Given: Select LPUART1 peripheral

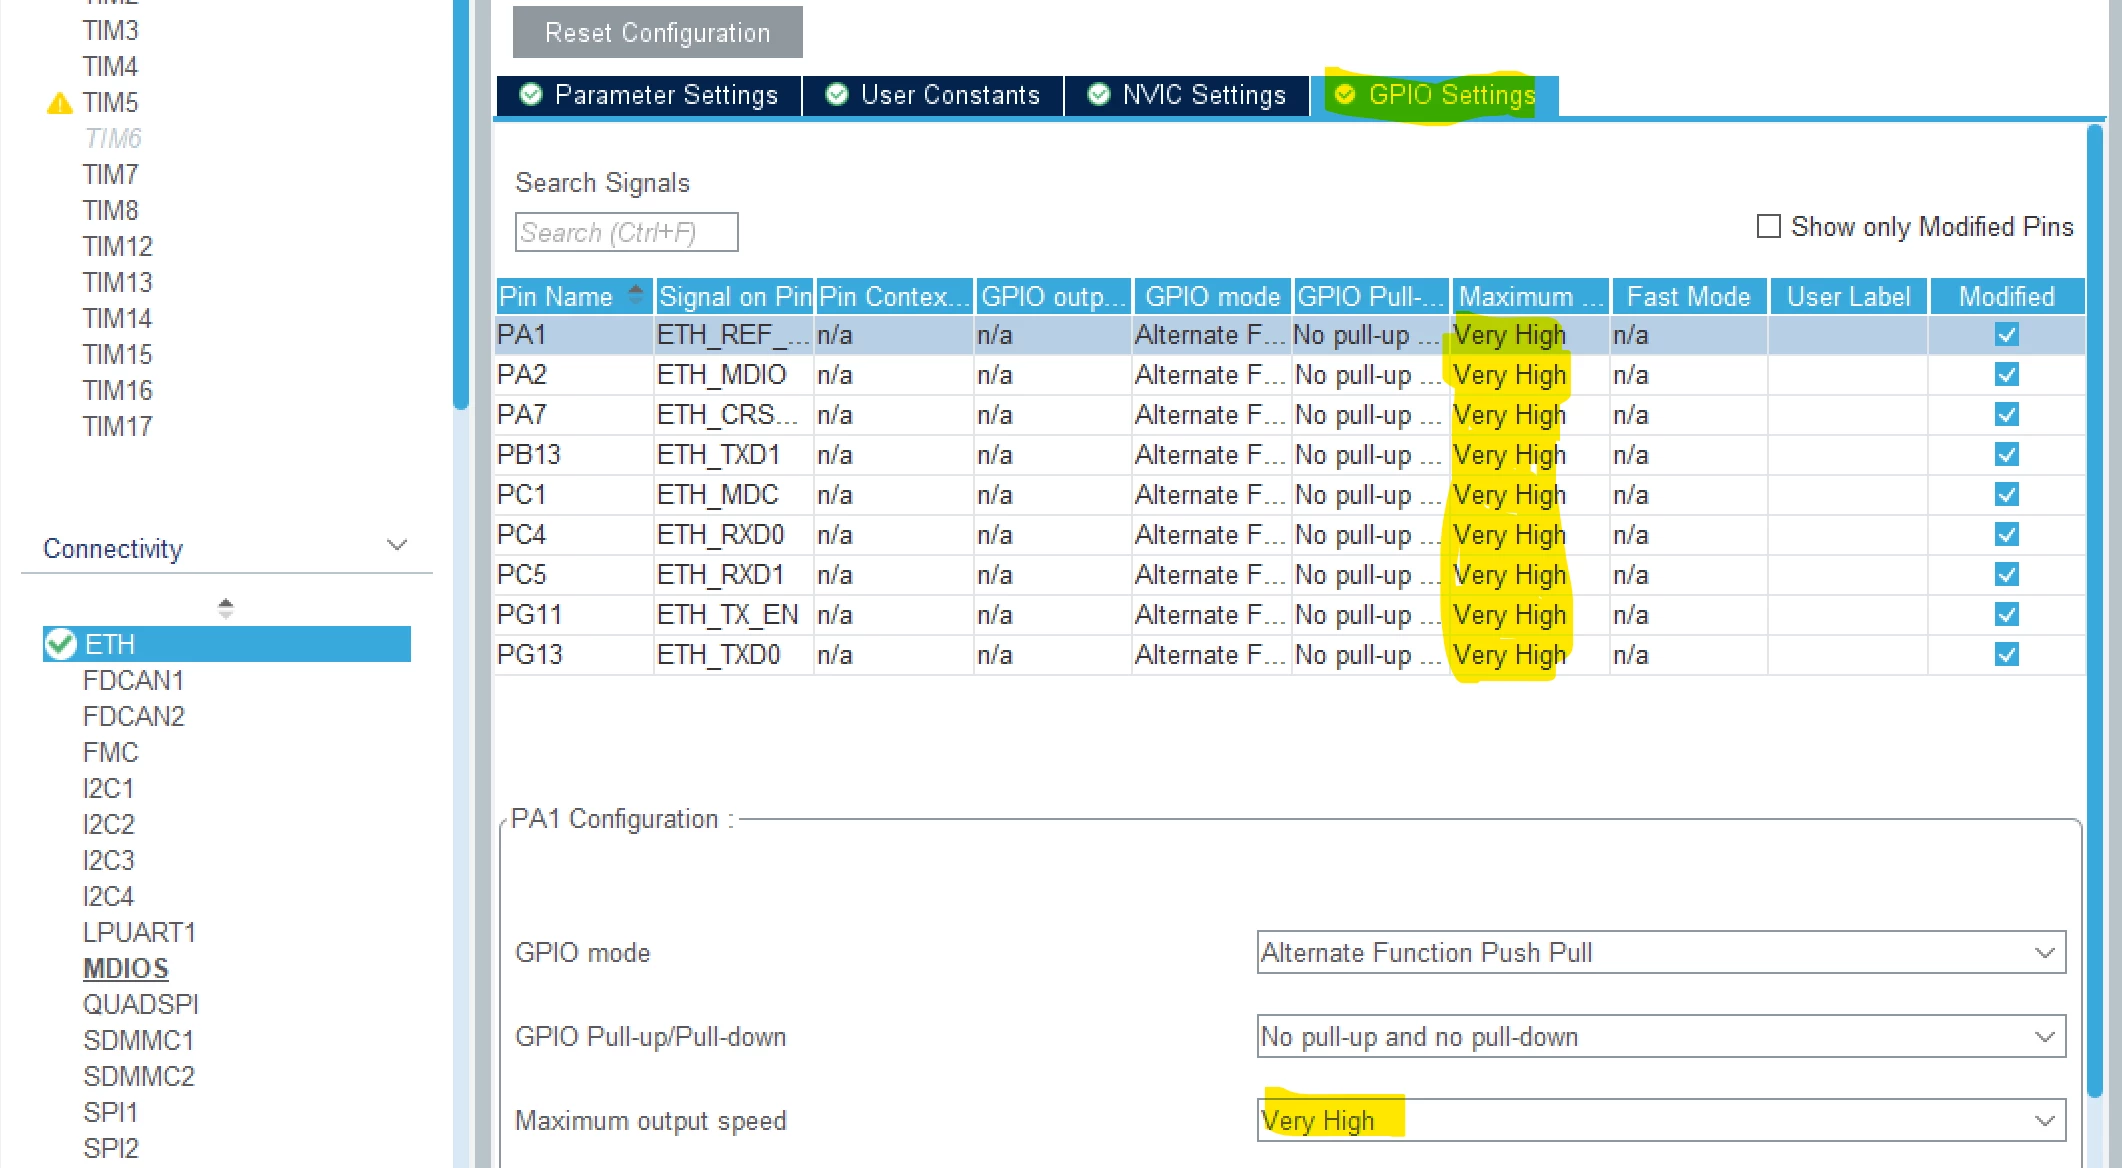Looking at the screenshot, I should point(139,932).
